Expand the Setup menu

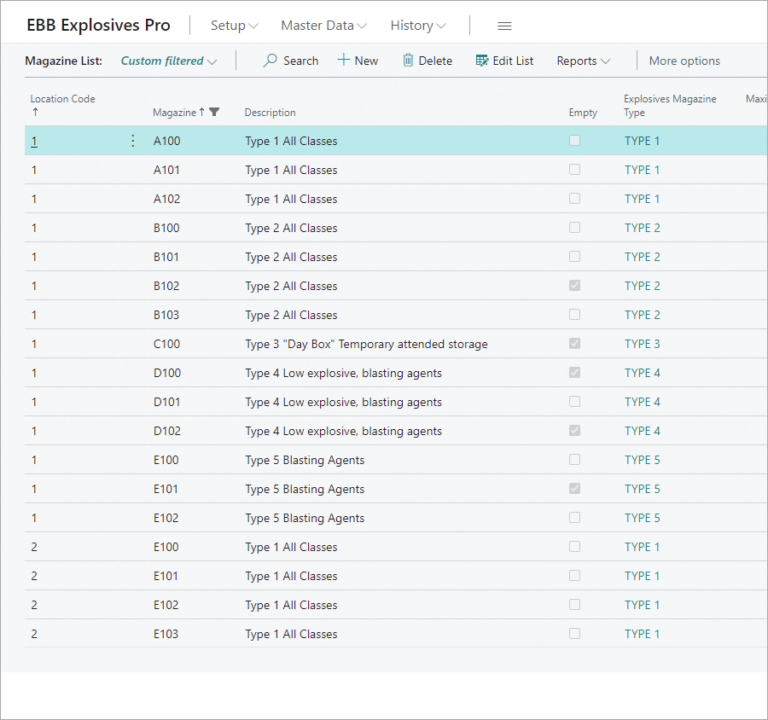pyautogui.click(x=234, y=25)
